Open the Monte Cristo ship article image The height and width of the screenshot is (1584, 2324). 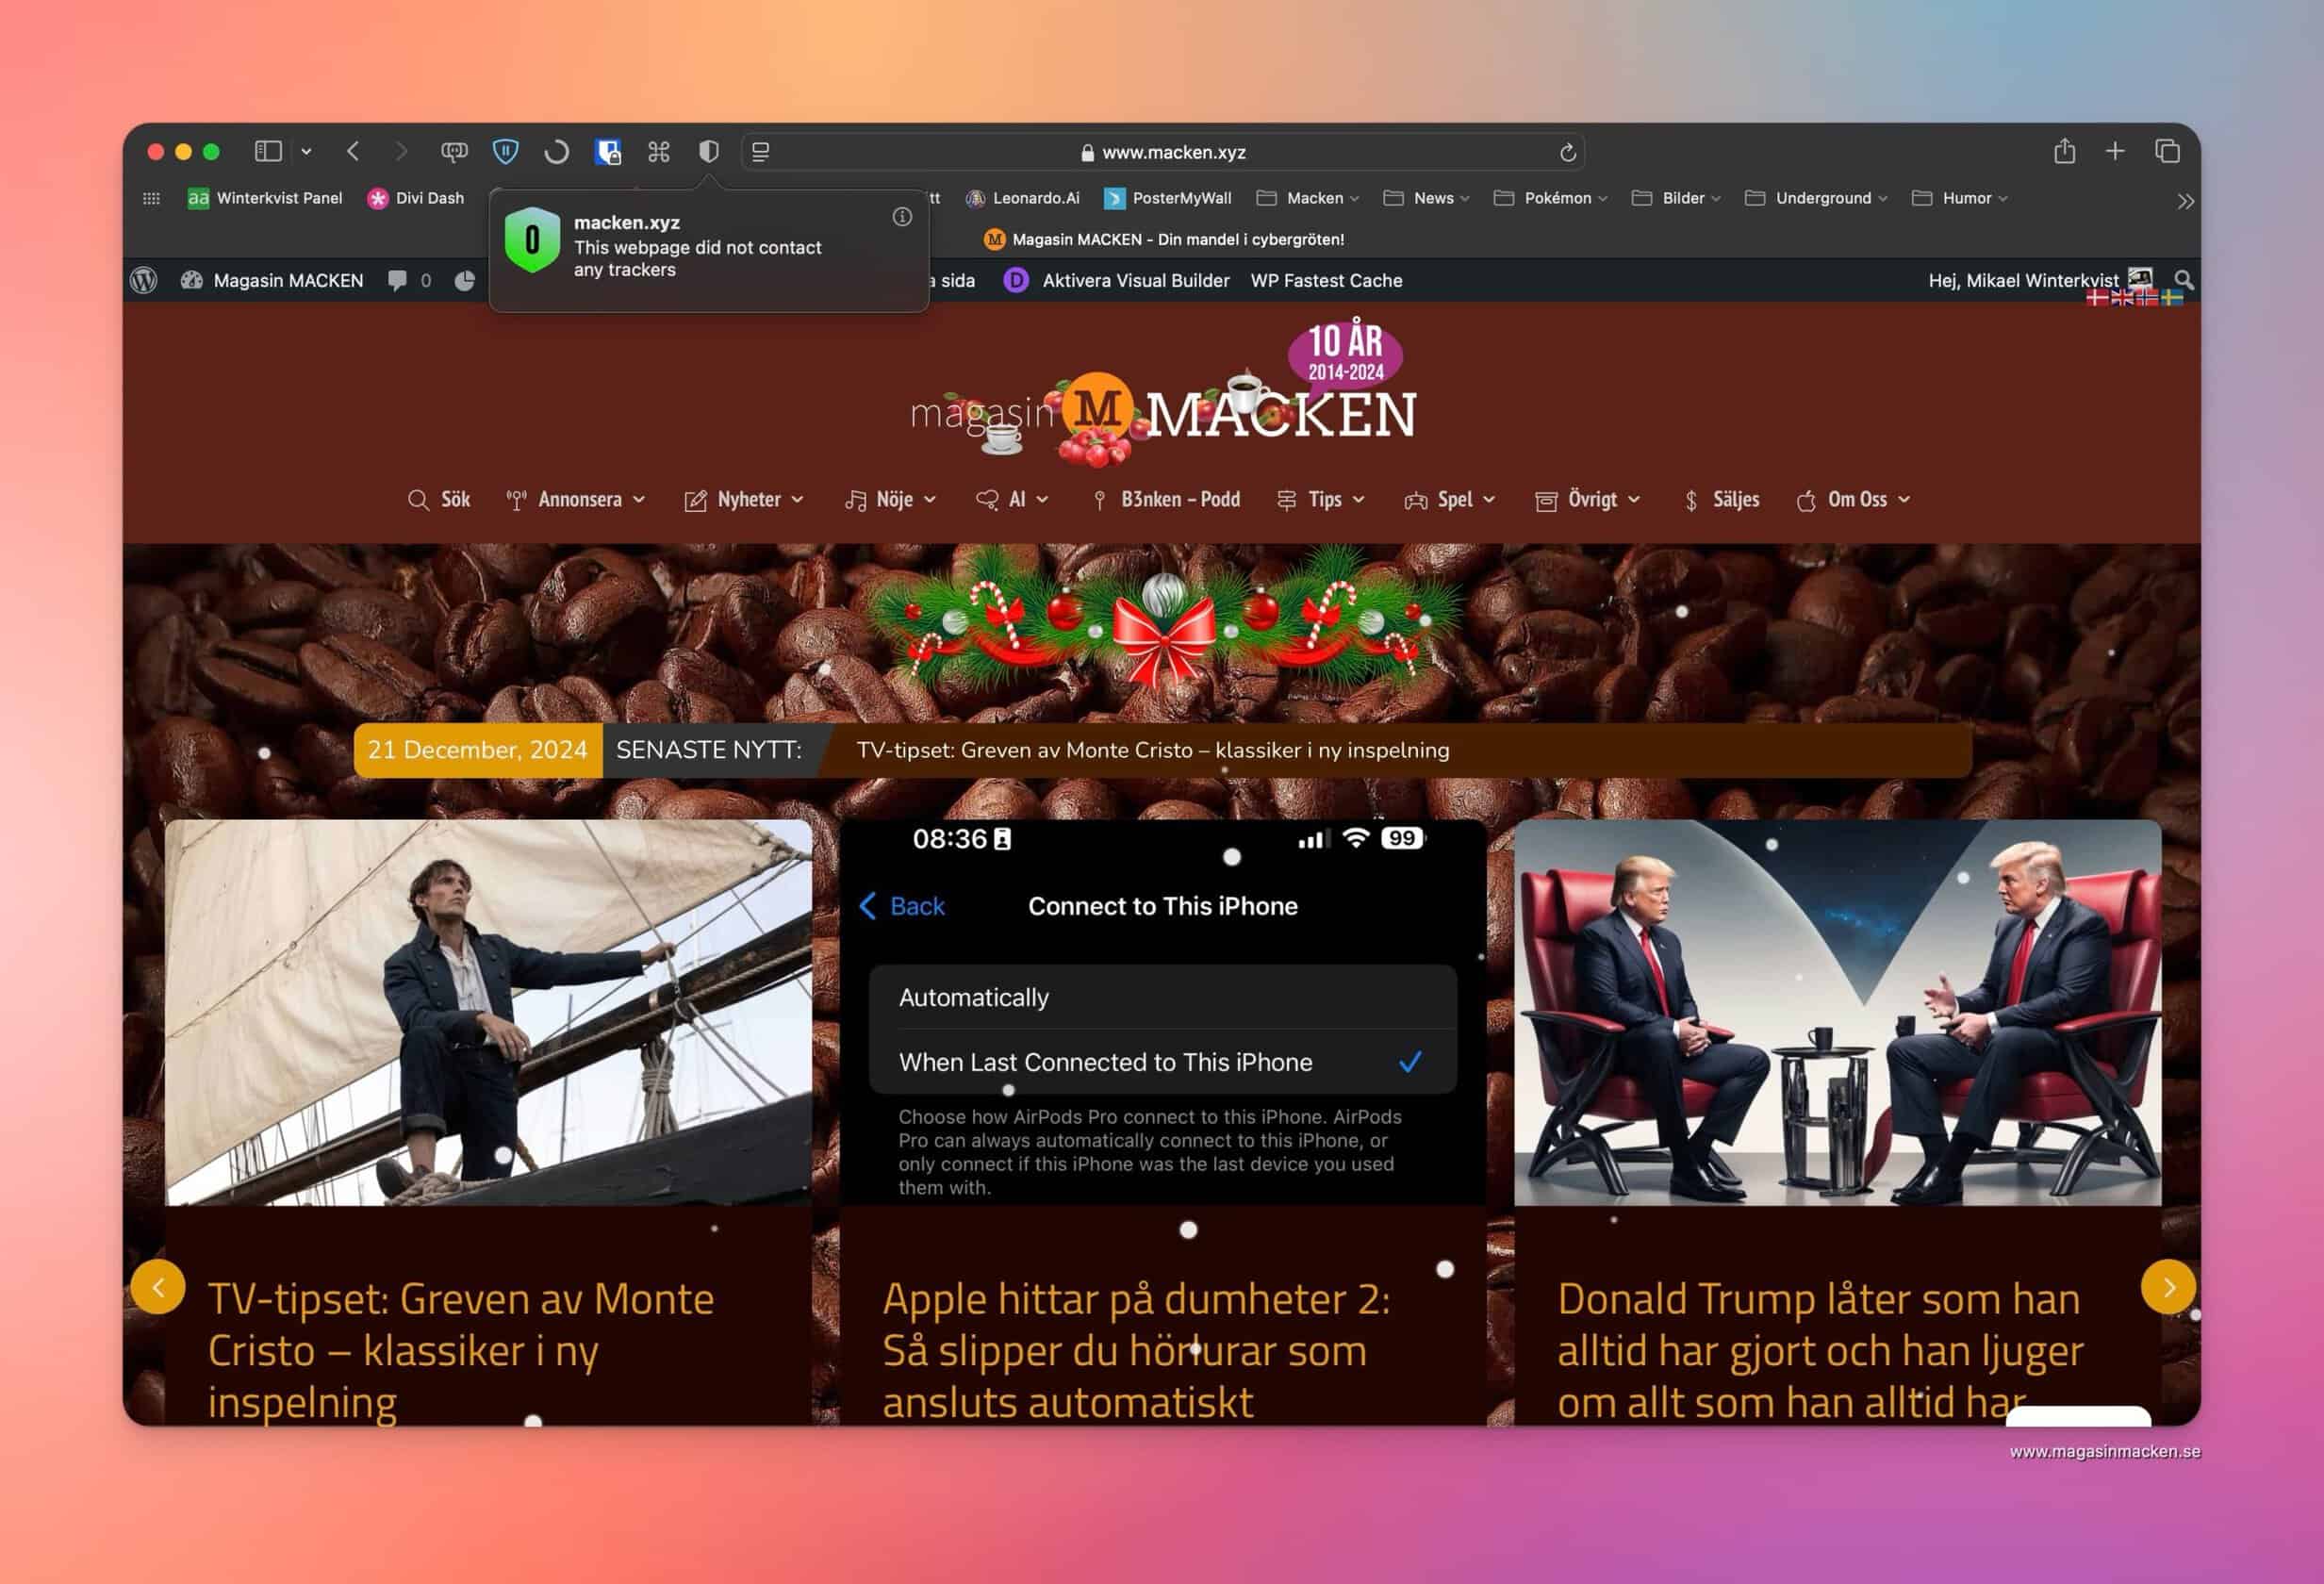click(x=488, y=1012)
